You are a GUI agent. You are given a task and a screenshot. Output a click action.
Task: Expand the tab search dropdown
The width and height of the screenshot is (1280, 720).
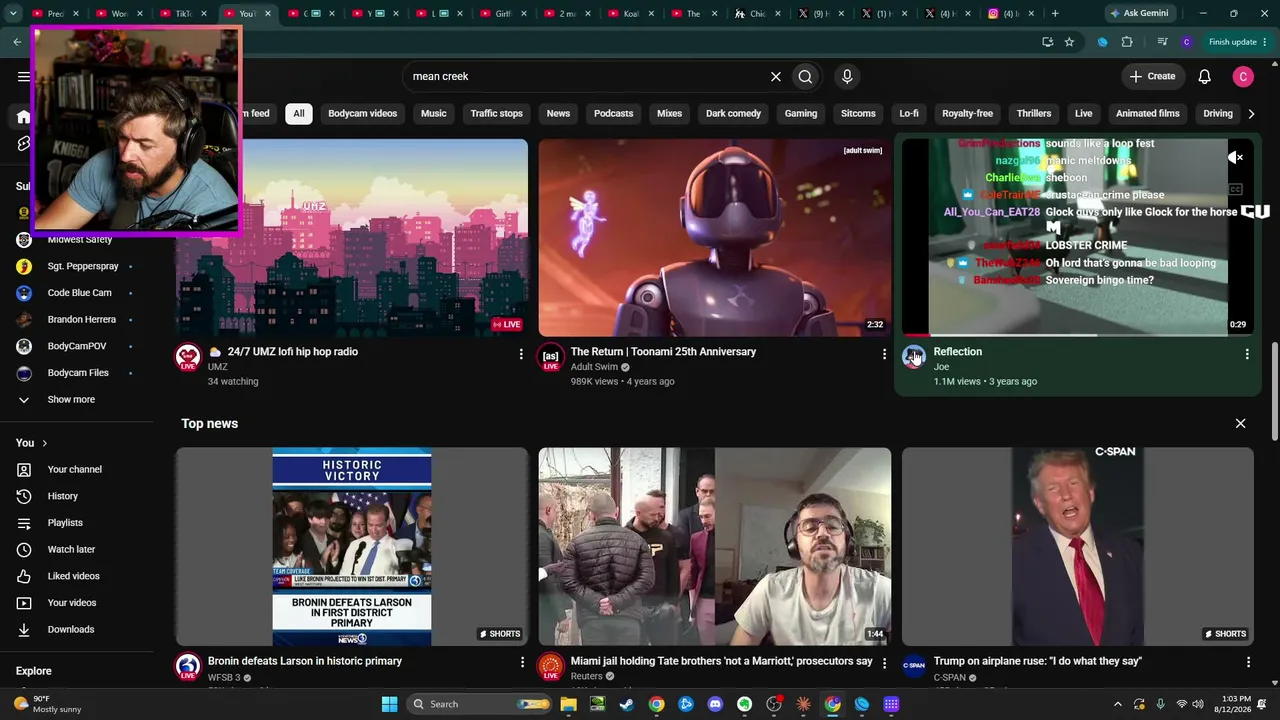pos(13,13)
